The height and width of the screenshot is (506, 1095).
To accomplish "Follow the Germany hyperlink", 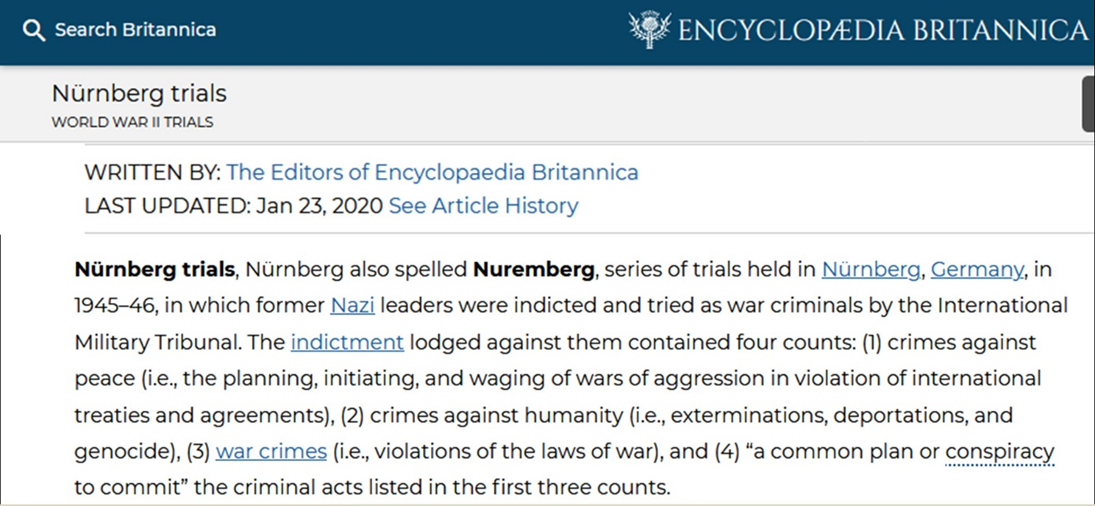I will tap(977, 269).
